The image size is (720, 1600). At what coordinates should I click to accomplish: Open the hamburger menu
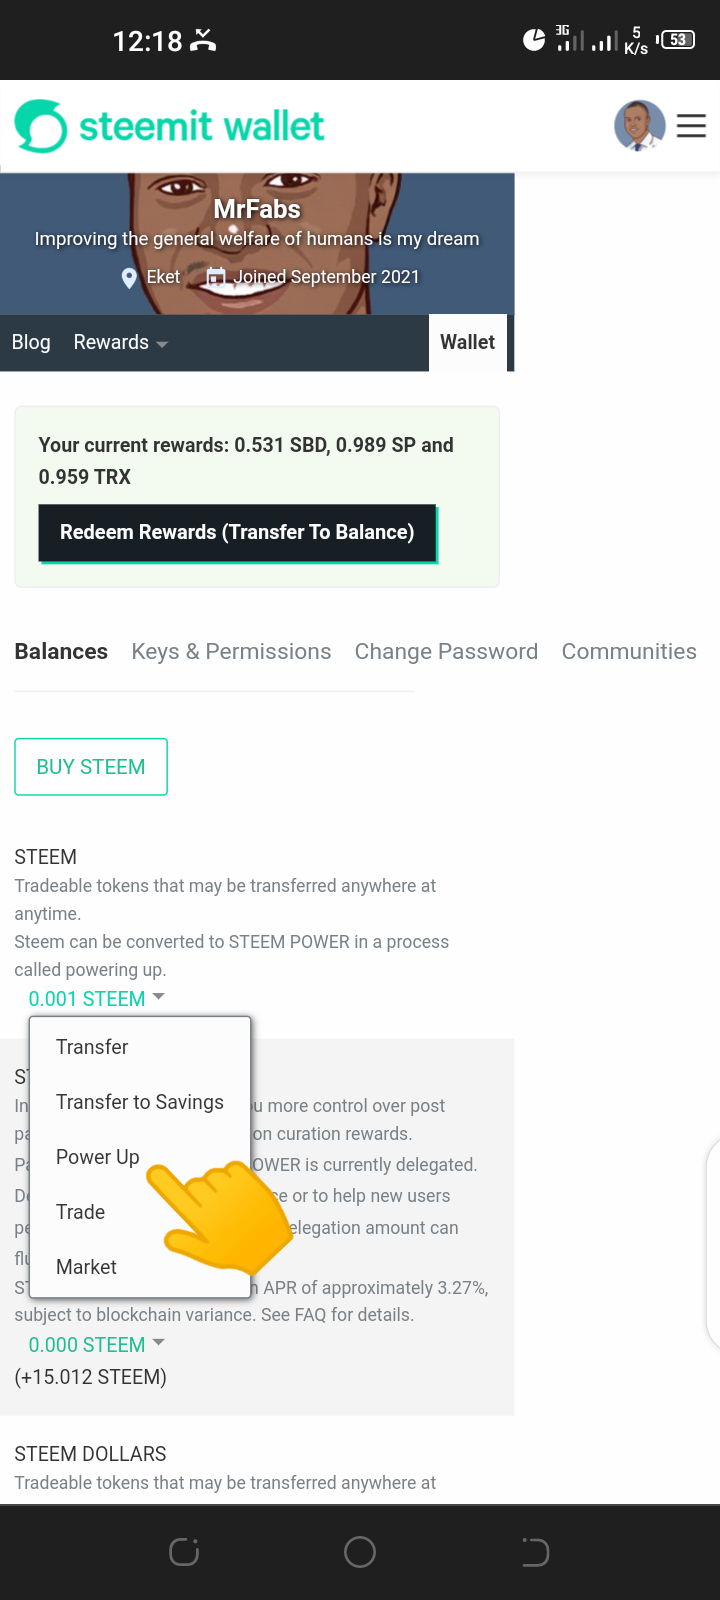691,126
